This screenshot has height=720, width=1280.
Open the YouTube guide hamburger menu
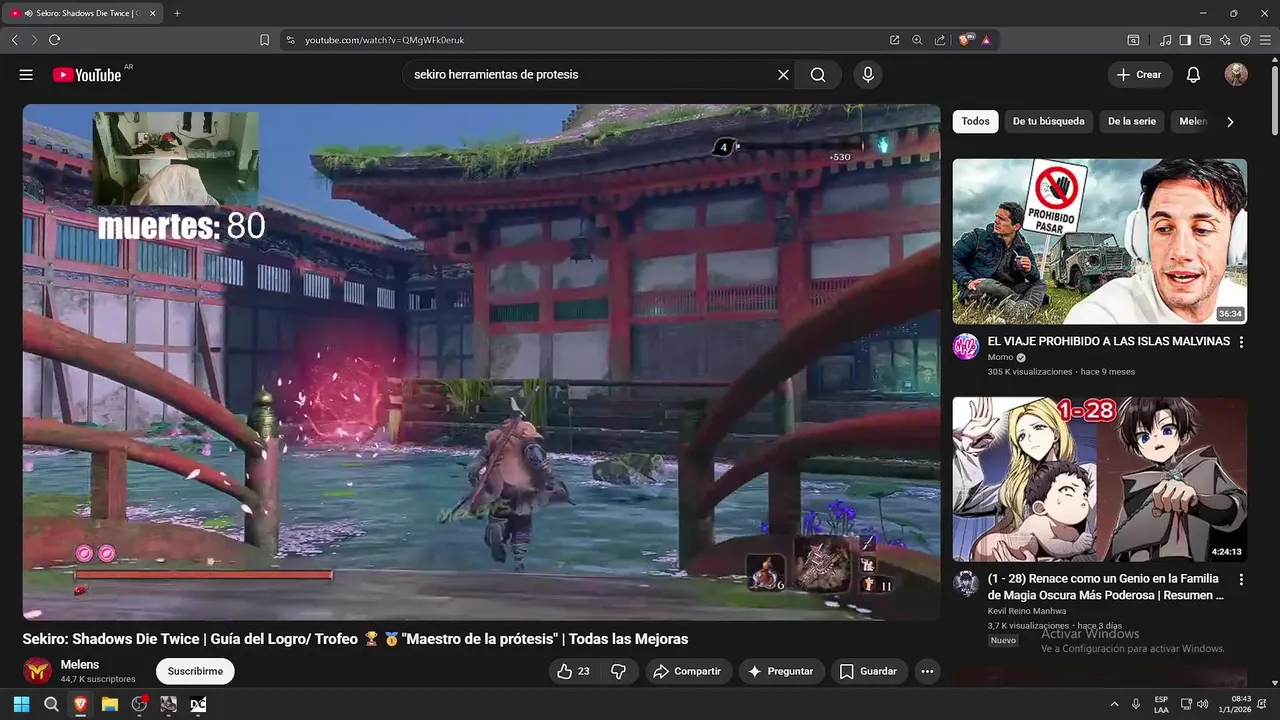pos(26,75)
